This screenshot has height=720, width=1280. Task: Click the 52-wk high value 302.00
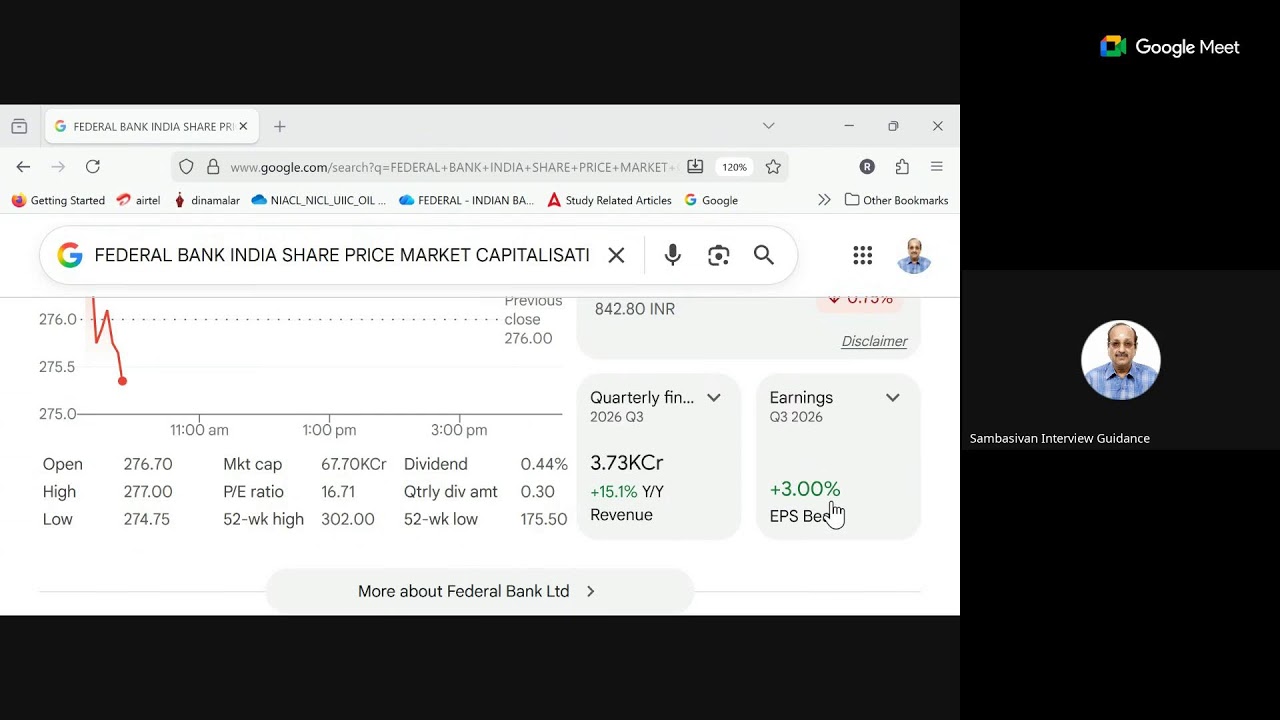[x=348, y=519]
